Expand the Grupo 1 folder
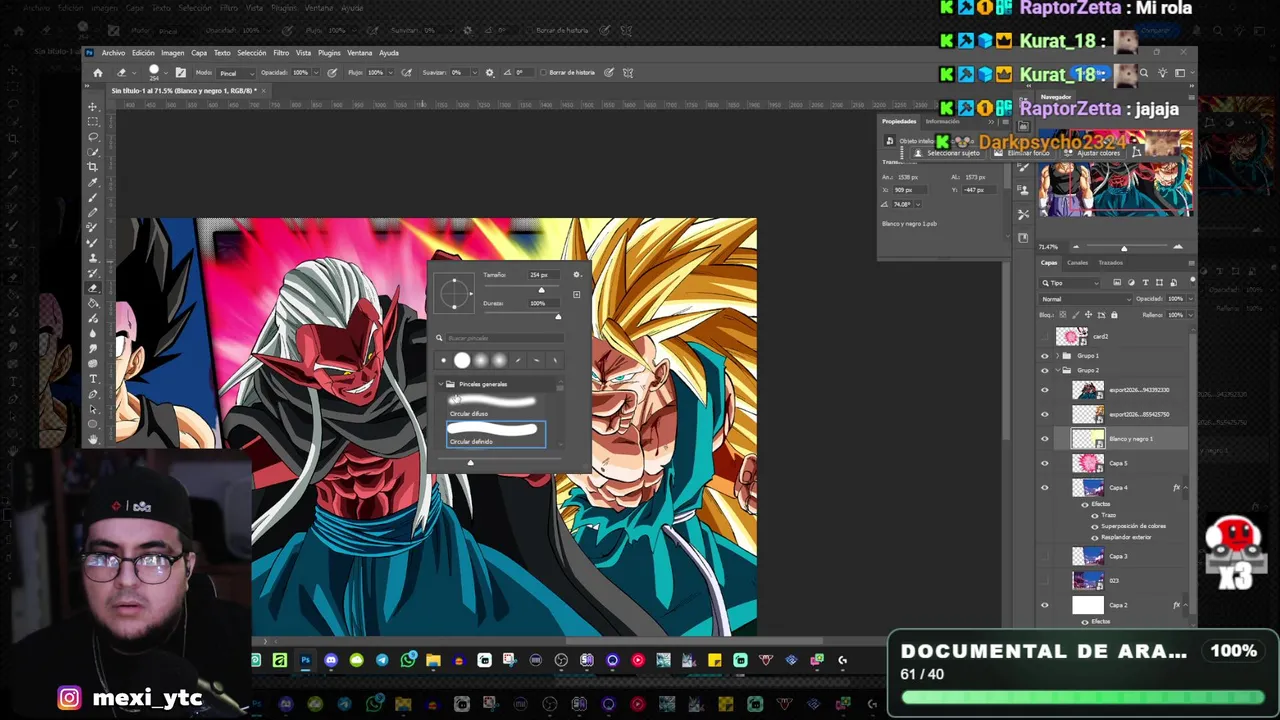This screenshot has width=1280, height=720. point(1056,356)
